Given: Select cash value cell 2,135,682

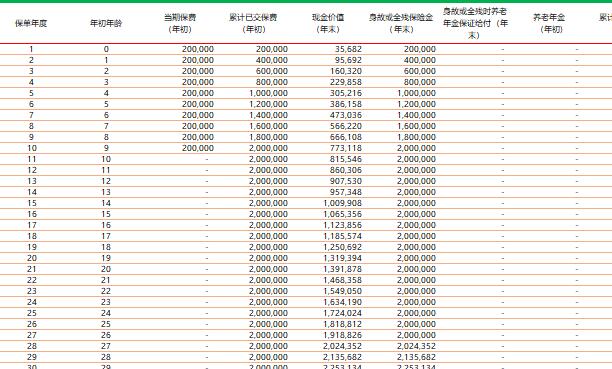Looking at the screenshot, I should (343, 357).
